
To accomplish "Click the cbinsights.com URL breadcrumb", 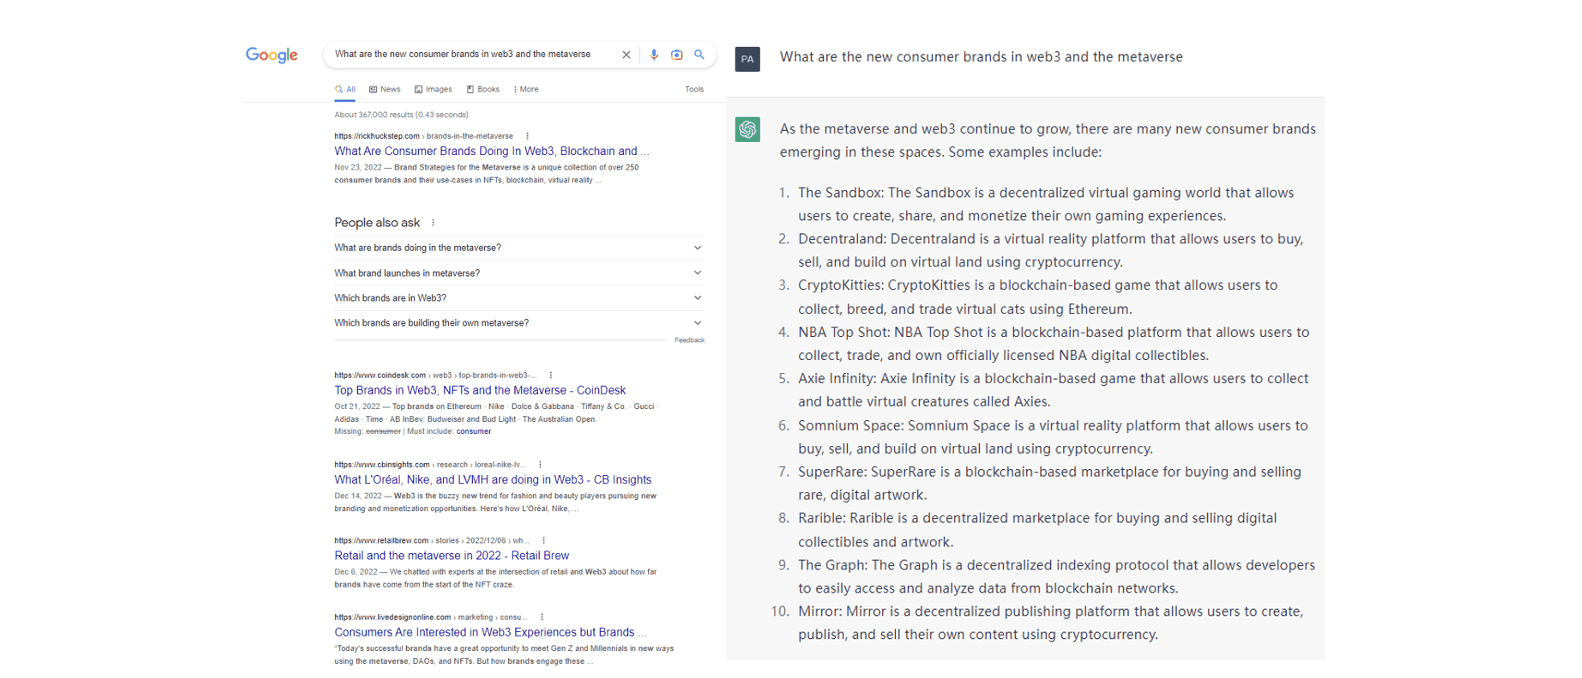I will click(x=430, y=464).
